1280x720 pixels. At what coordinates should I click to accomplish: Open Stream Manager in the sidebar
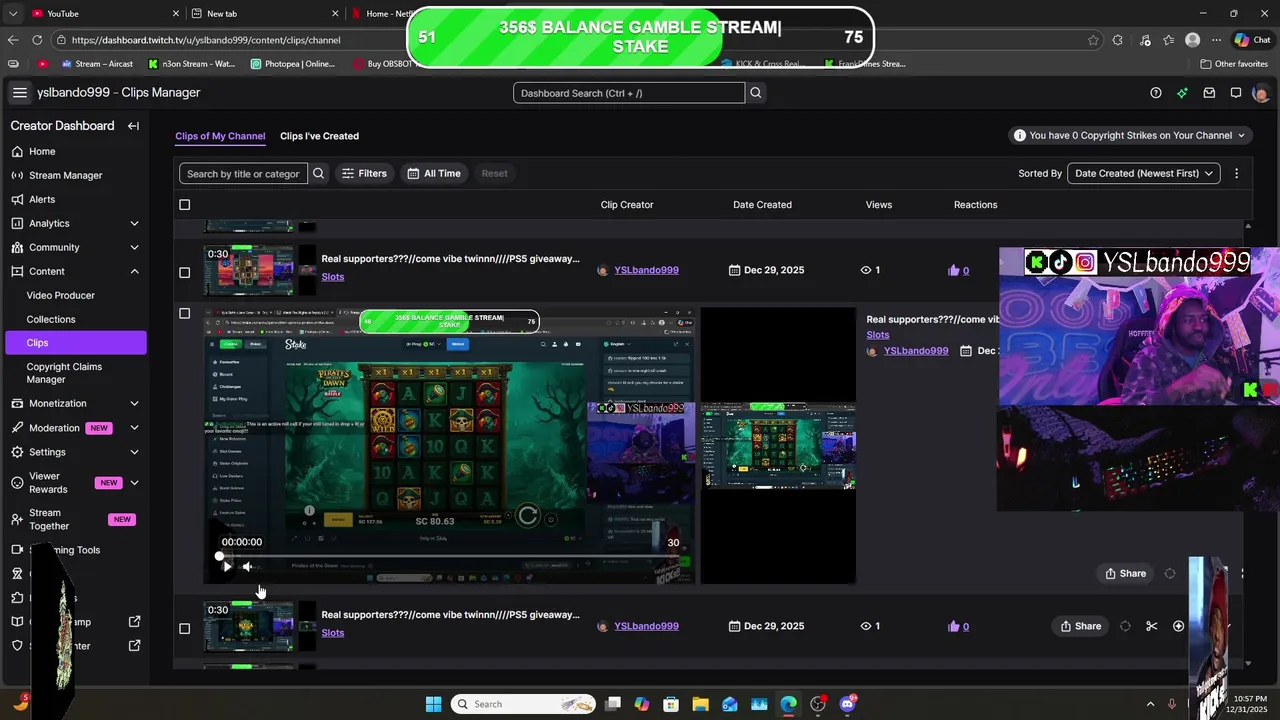tap(65, 175)
